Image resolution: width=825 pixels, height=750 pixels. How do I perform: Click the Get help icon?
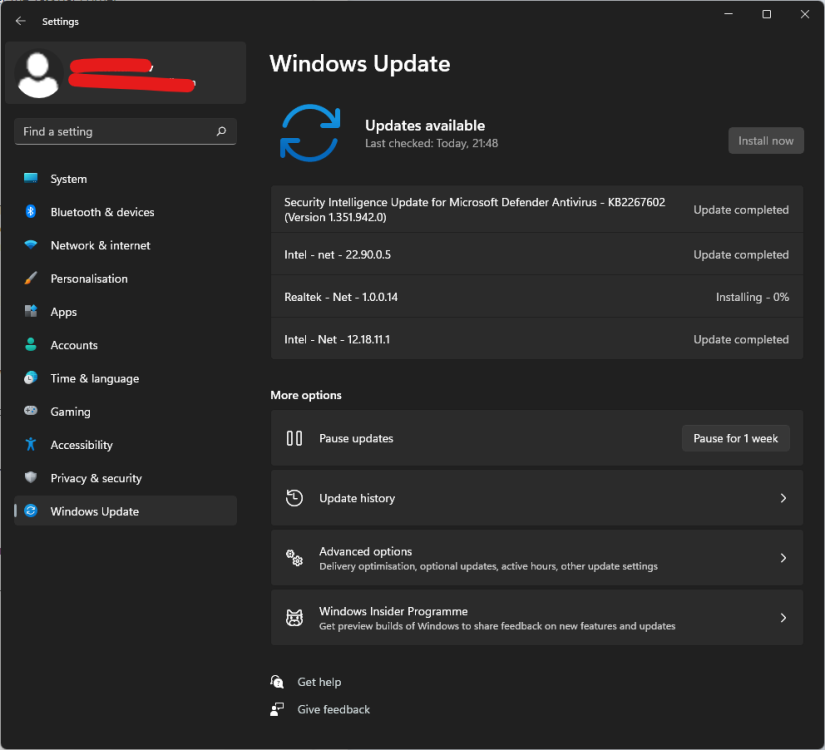(277, 682)
